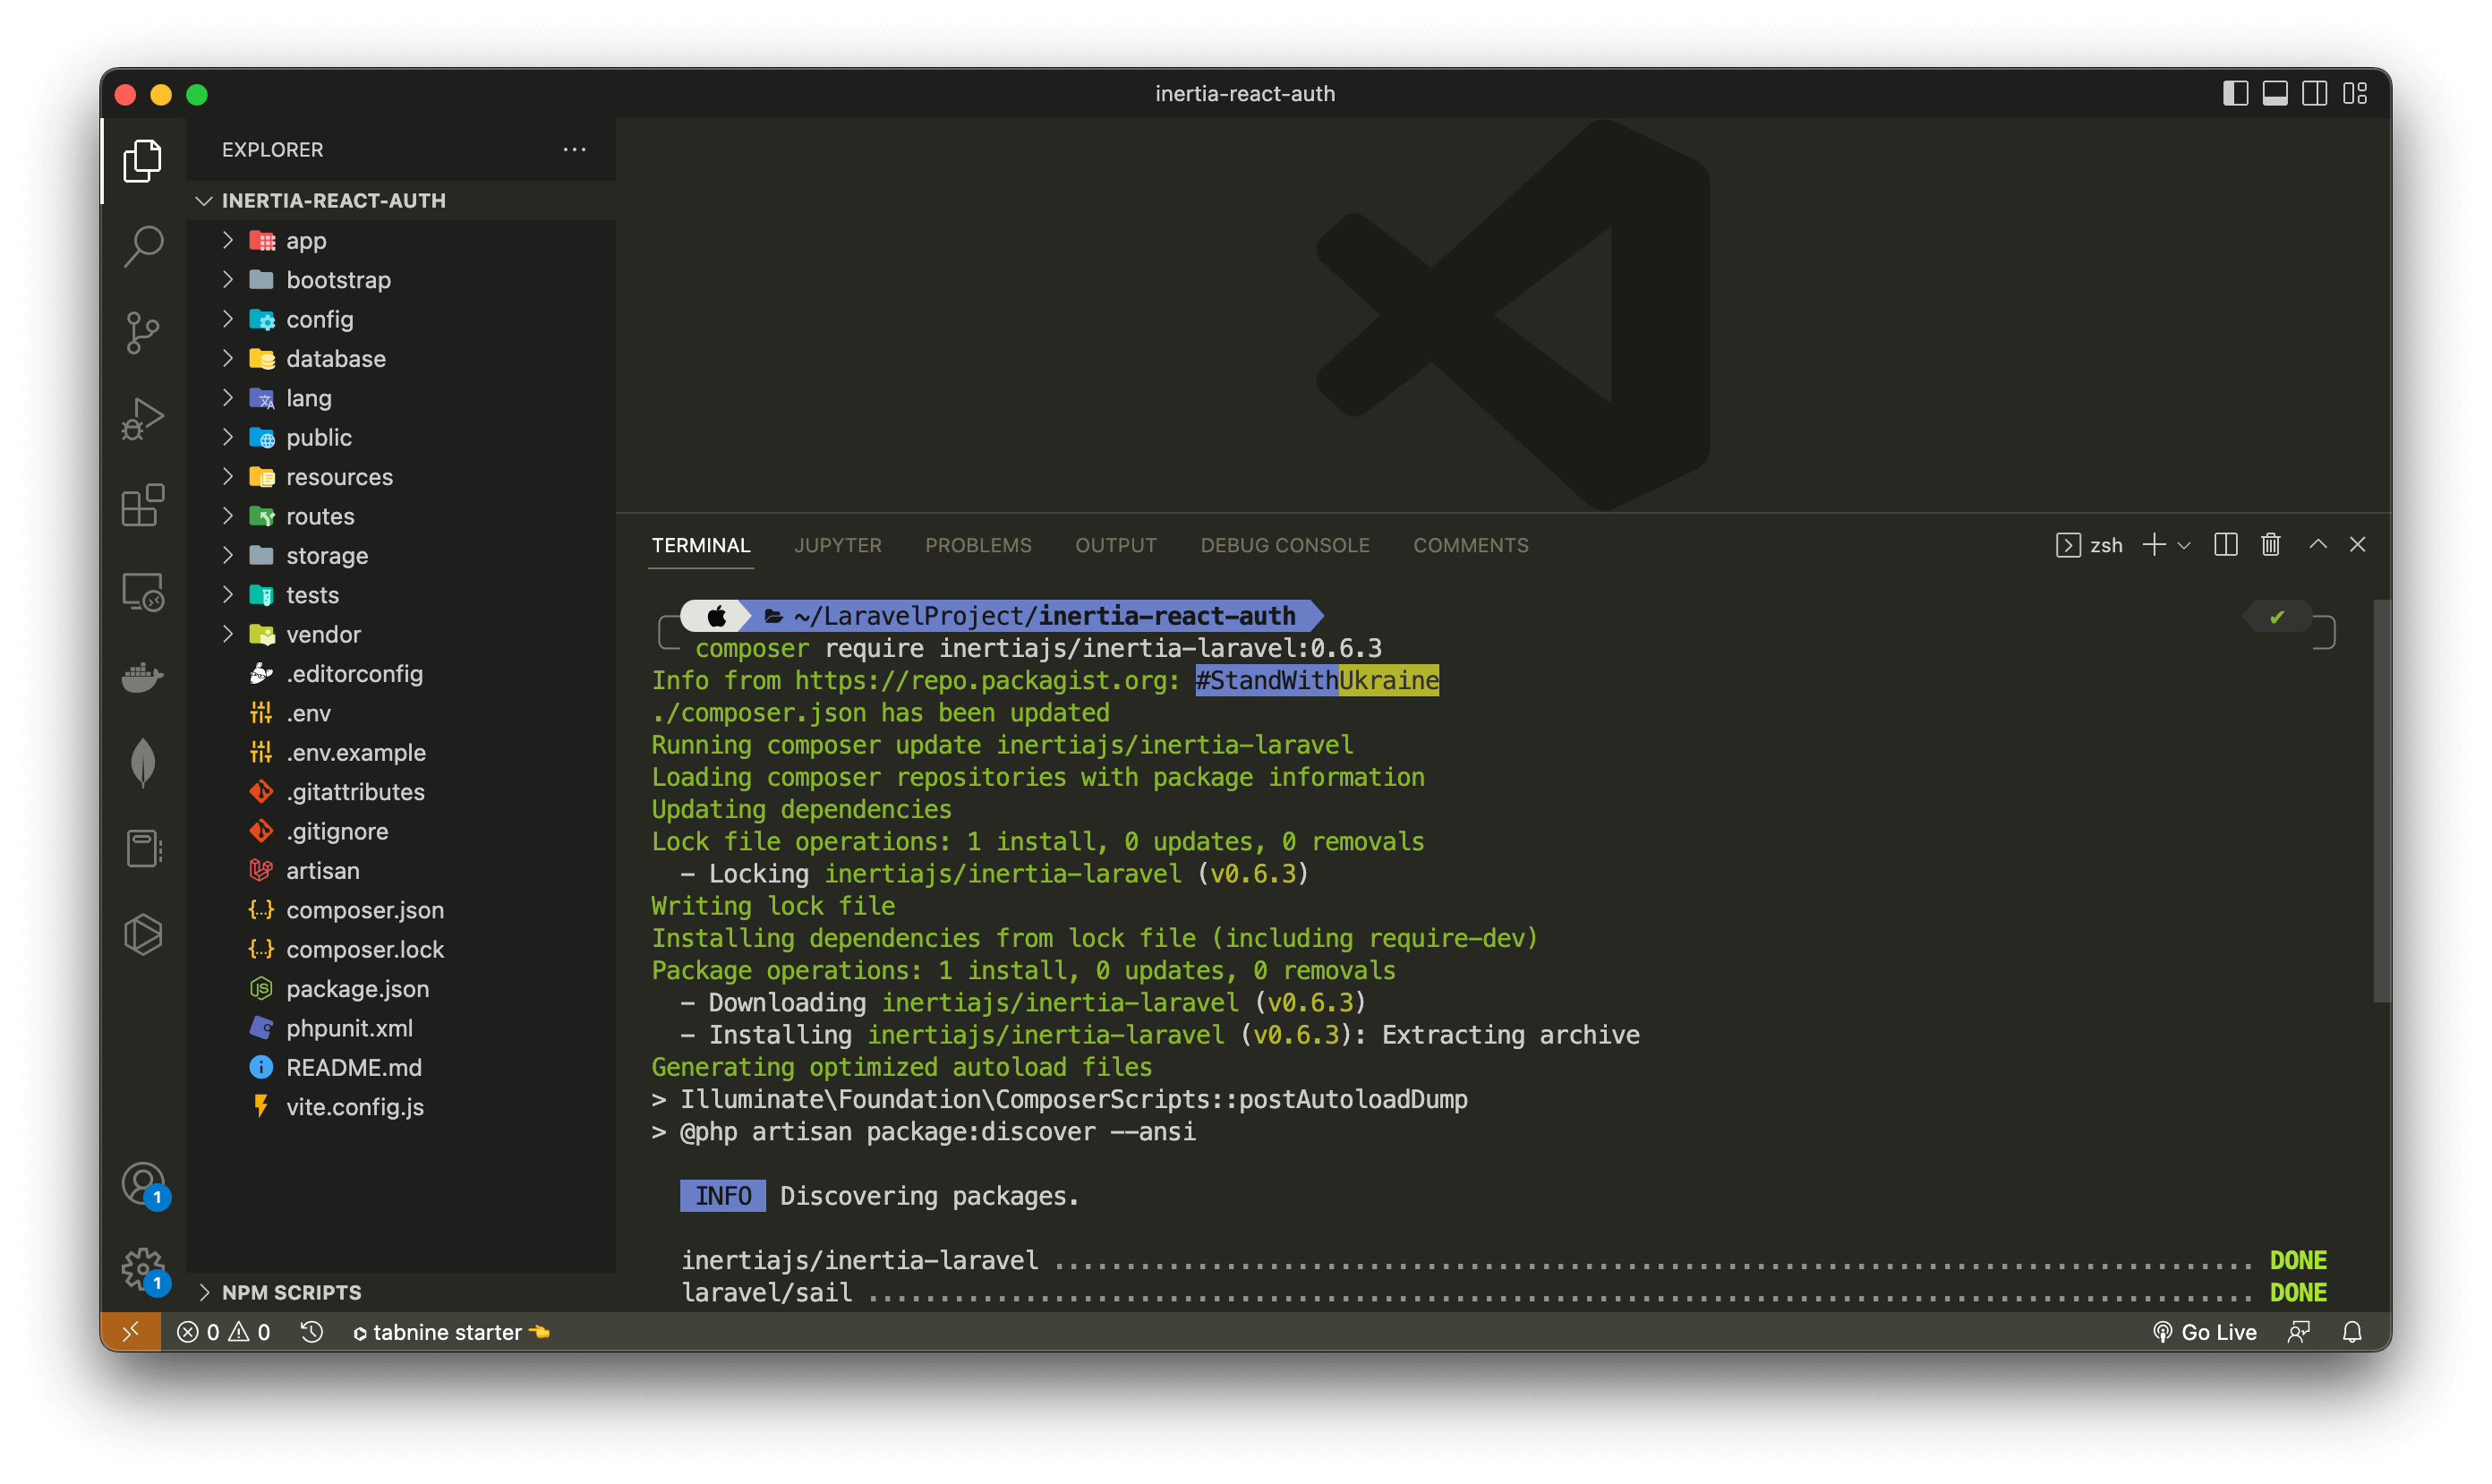2492x1484 pixels.
Task: Click Go Live in status bar
Action: click(2205, 1332)
